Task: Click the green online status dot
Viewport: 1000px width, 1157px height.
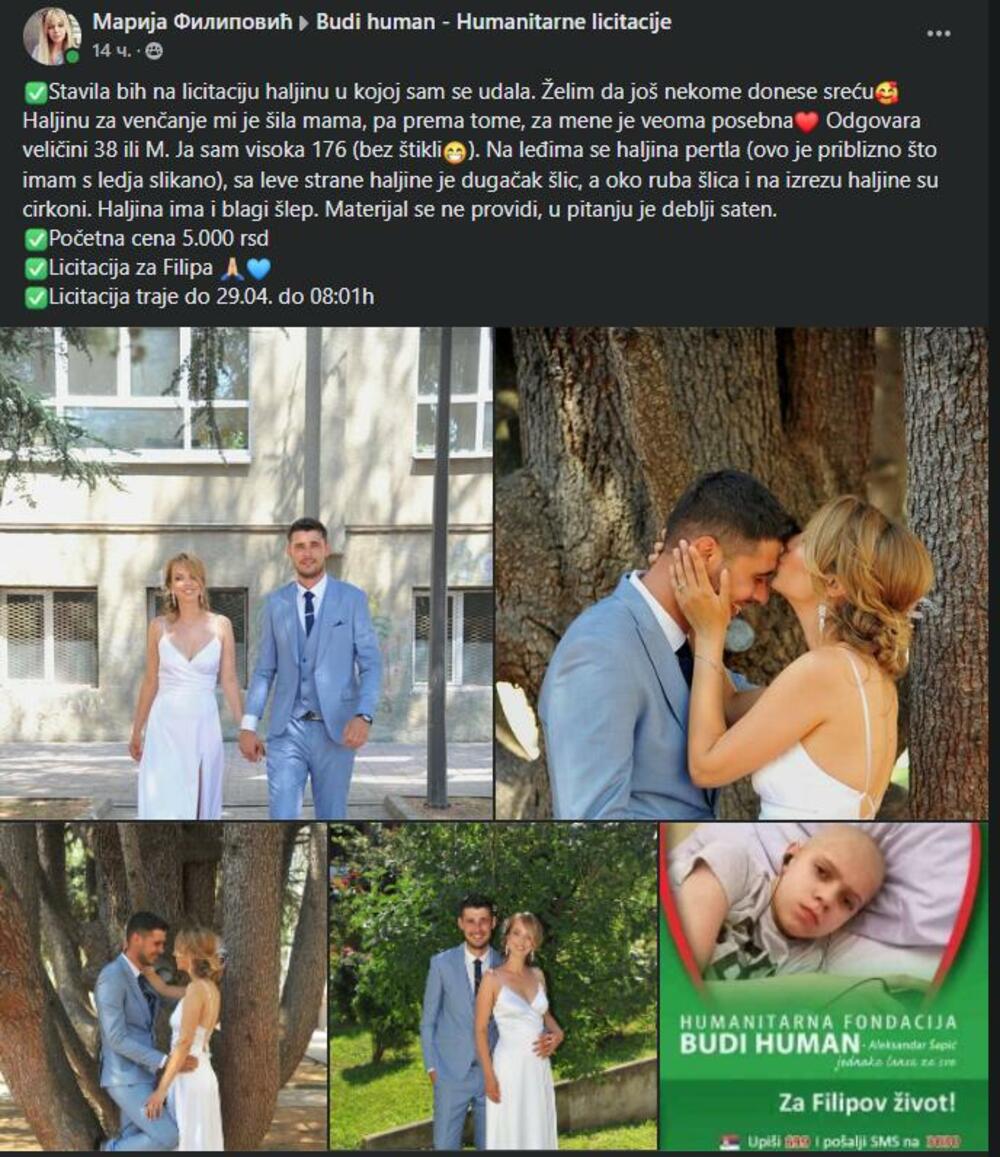Action: (x=72, y=58)
